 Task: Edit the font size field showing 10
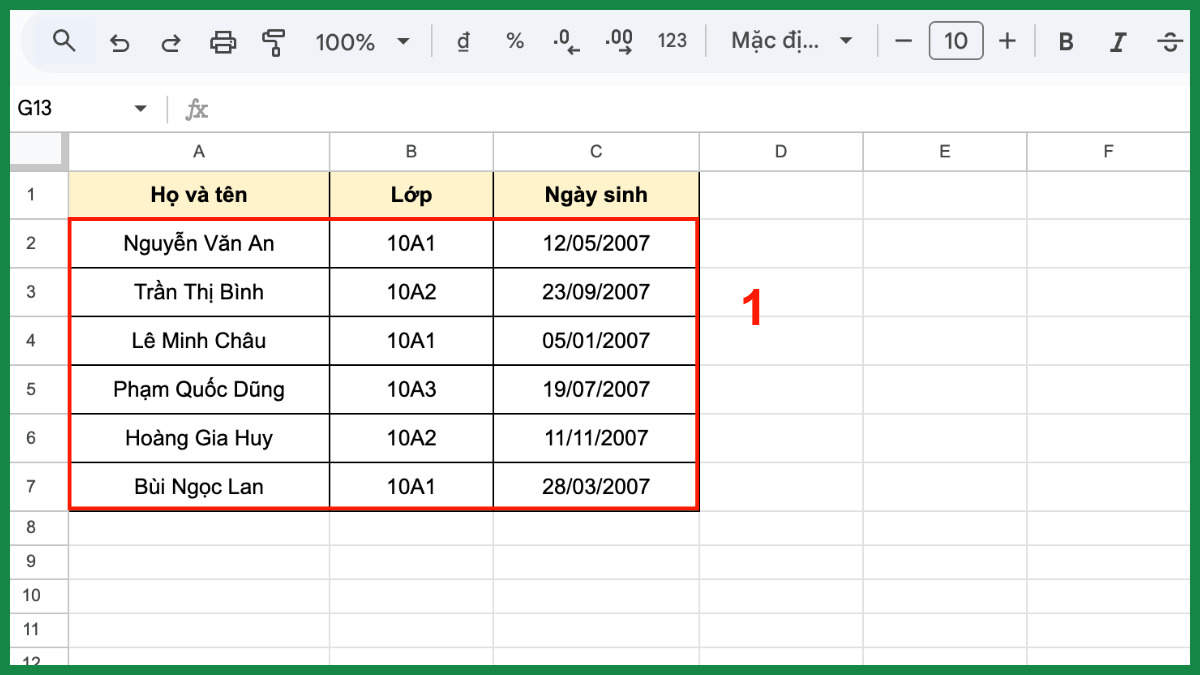[956, 41]
